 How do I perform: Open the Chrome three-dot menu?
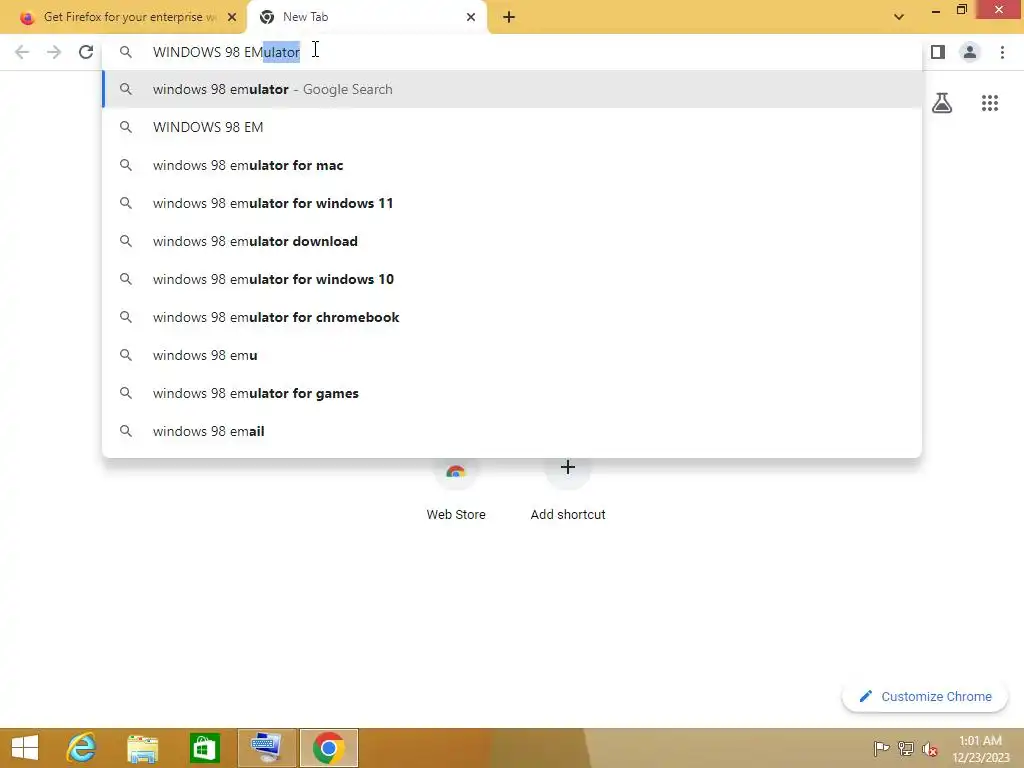click(1002, 52)
